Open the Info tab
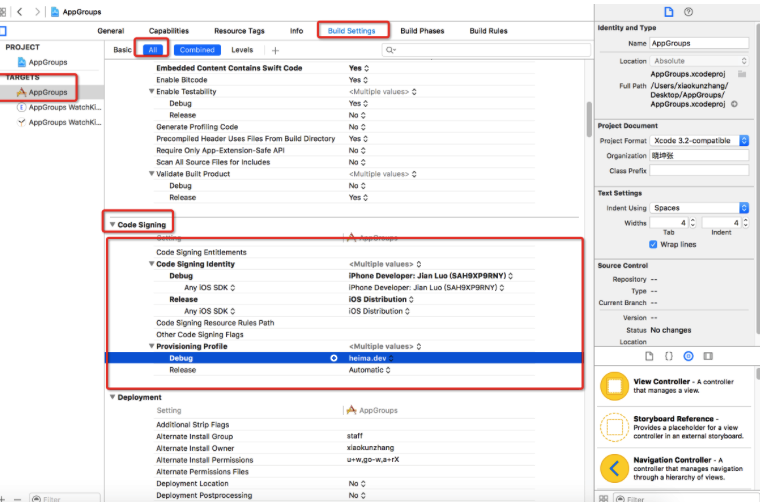Image resolution: width=760 pixels, height=502 pixels. [297, 31]
